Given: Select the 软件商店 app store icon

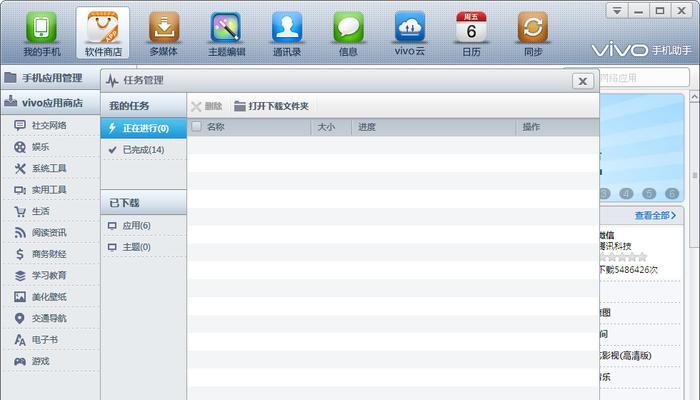Looking at the screenshot, I should pos(103,33).
